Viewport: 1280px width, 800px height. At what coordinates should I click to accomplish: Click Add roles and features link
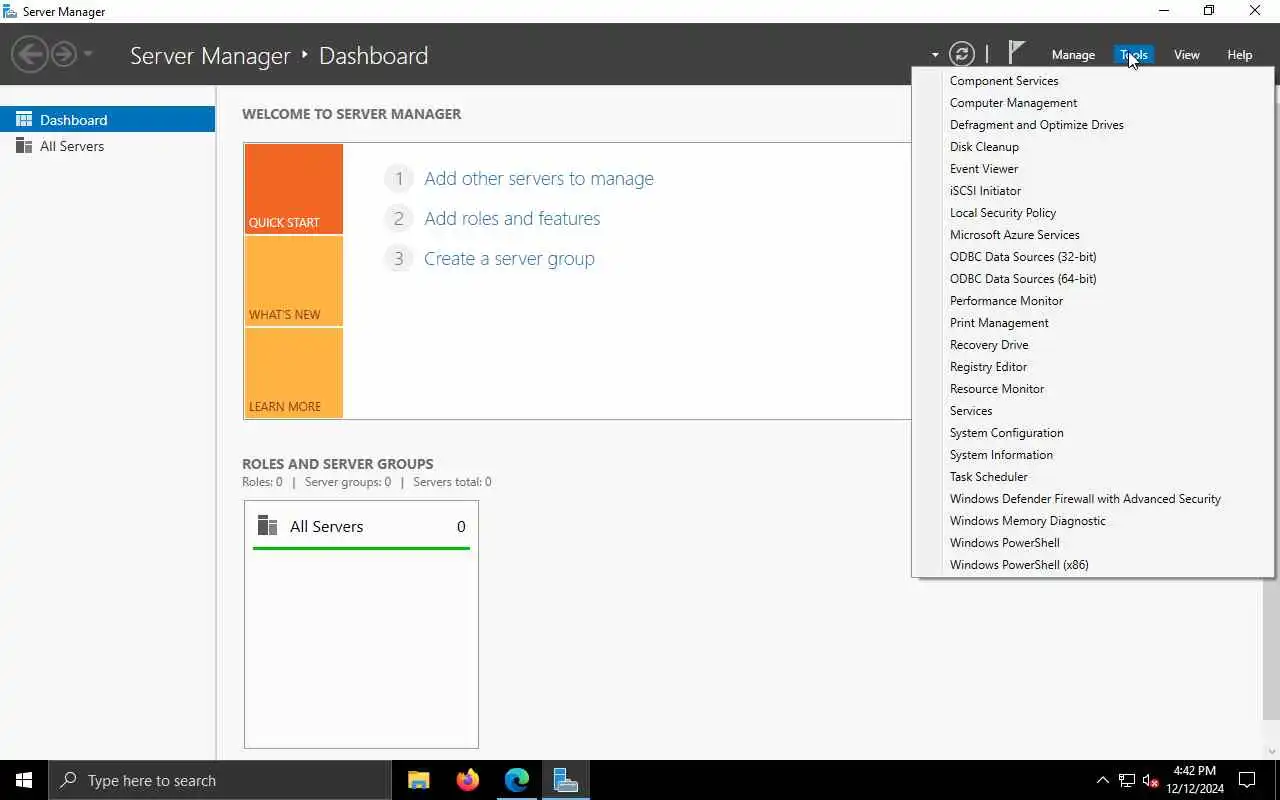coord(512,218)
